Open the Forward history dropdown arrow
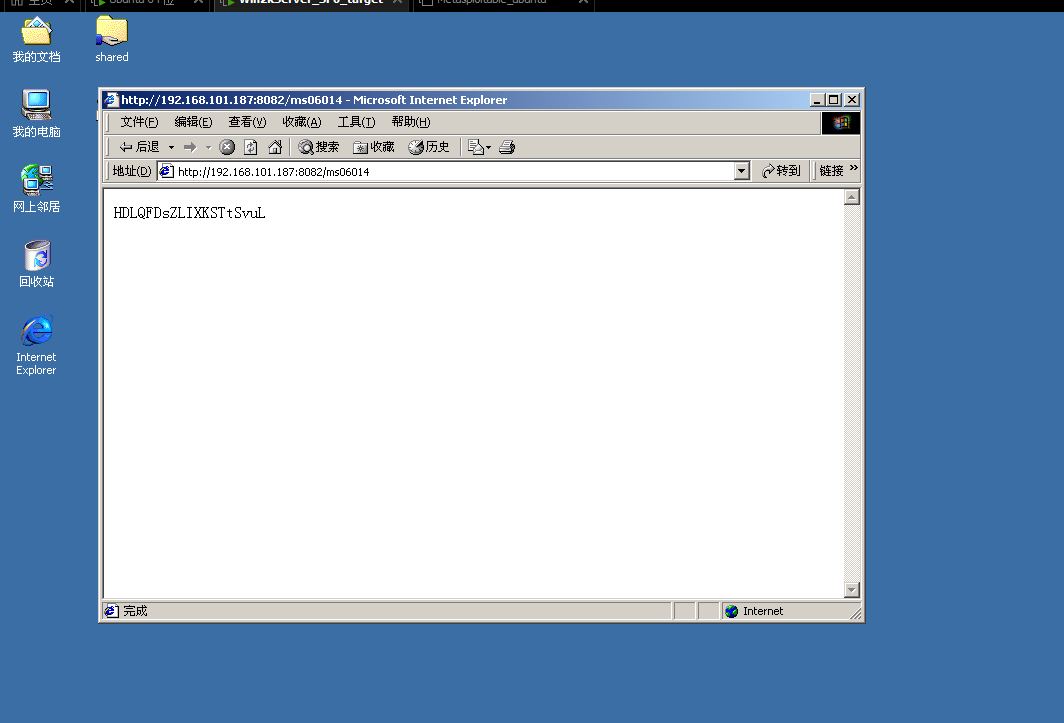Viewport: 1064px width, 723px height. (208, 147)
